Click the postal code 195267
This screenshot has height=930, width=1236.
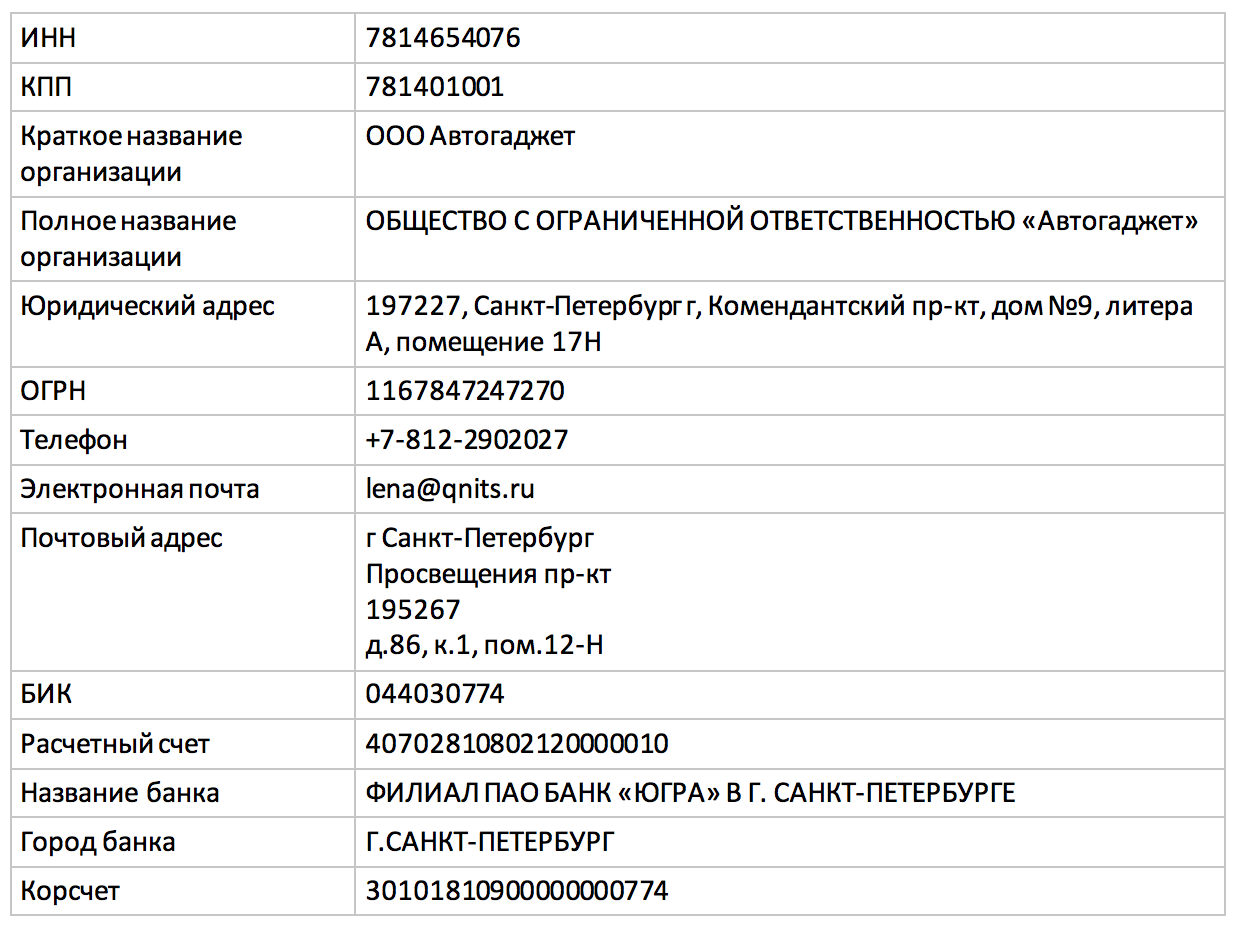(x=413, y=610)
